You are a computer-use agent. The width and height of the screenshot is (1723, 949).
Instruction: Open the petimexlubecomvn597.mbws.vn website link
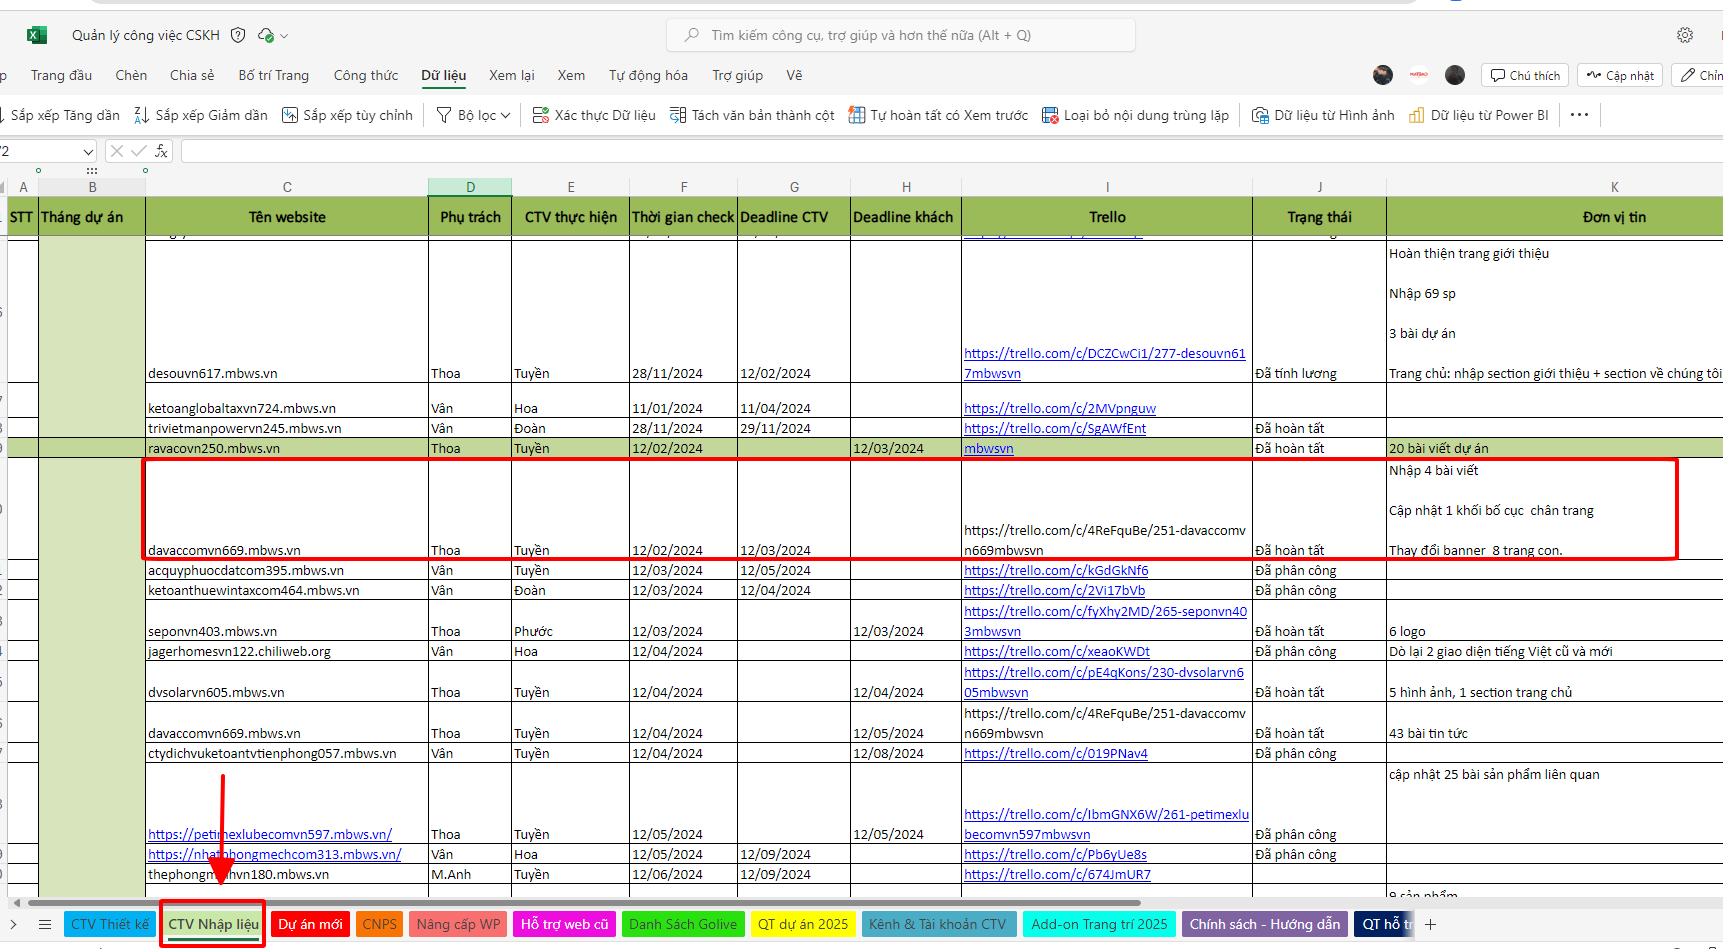(270, 834)
